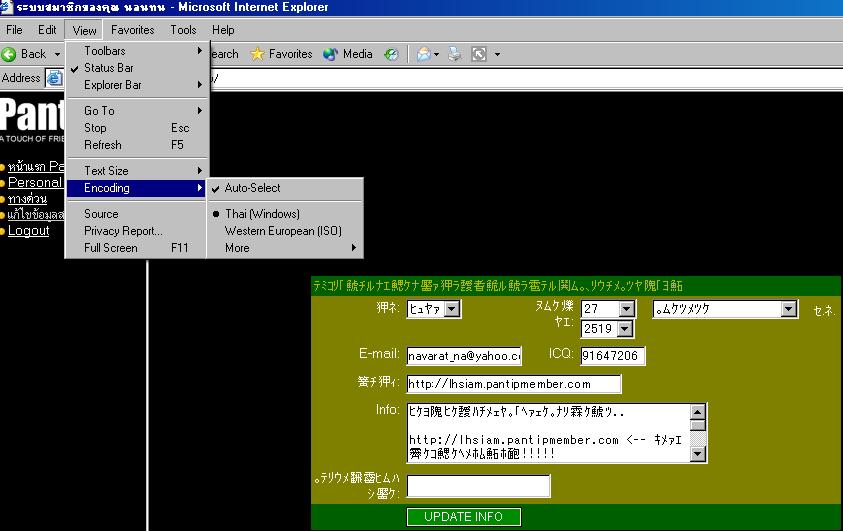Image resolution: width=843 pixels, height=531 pixels.
Task: Click the homepage URL input field
Action: (514, 384)
